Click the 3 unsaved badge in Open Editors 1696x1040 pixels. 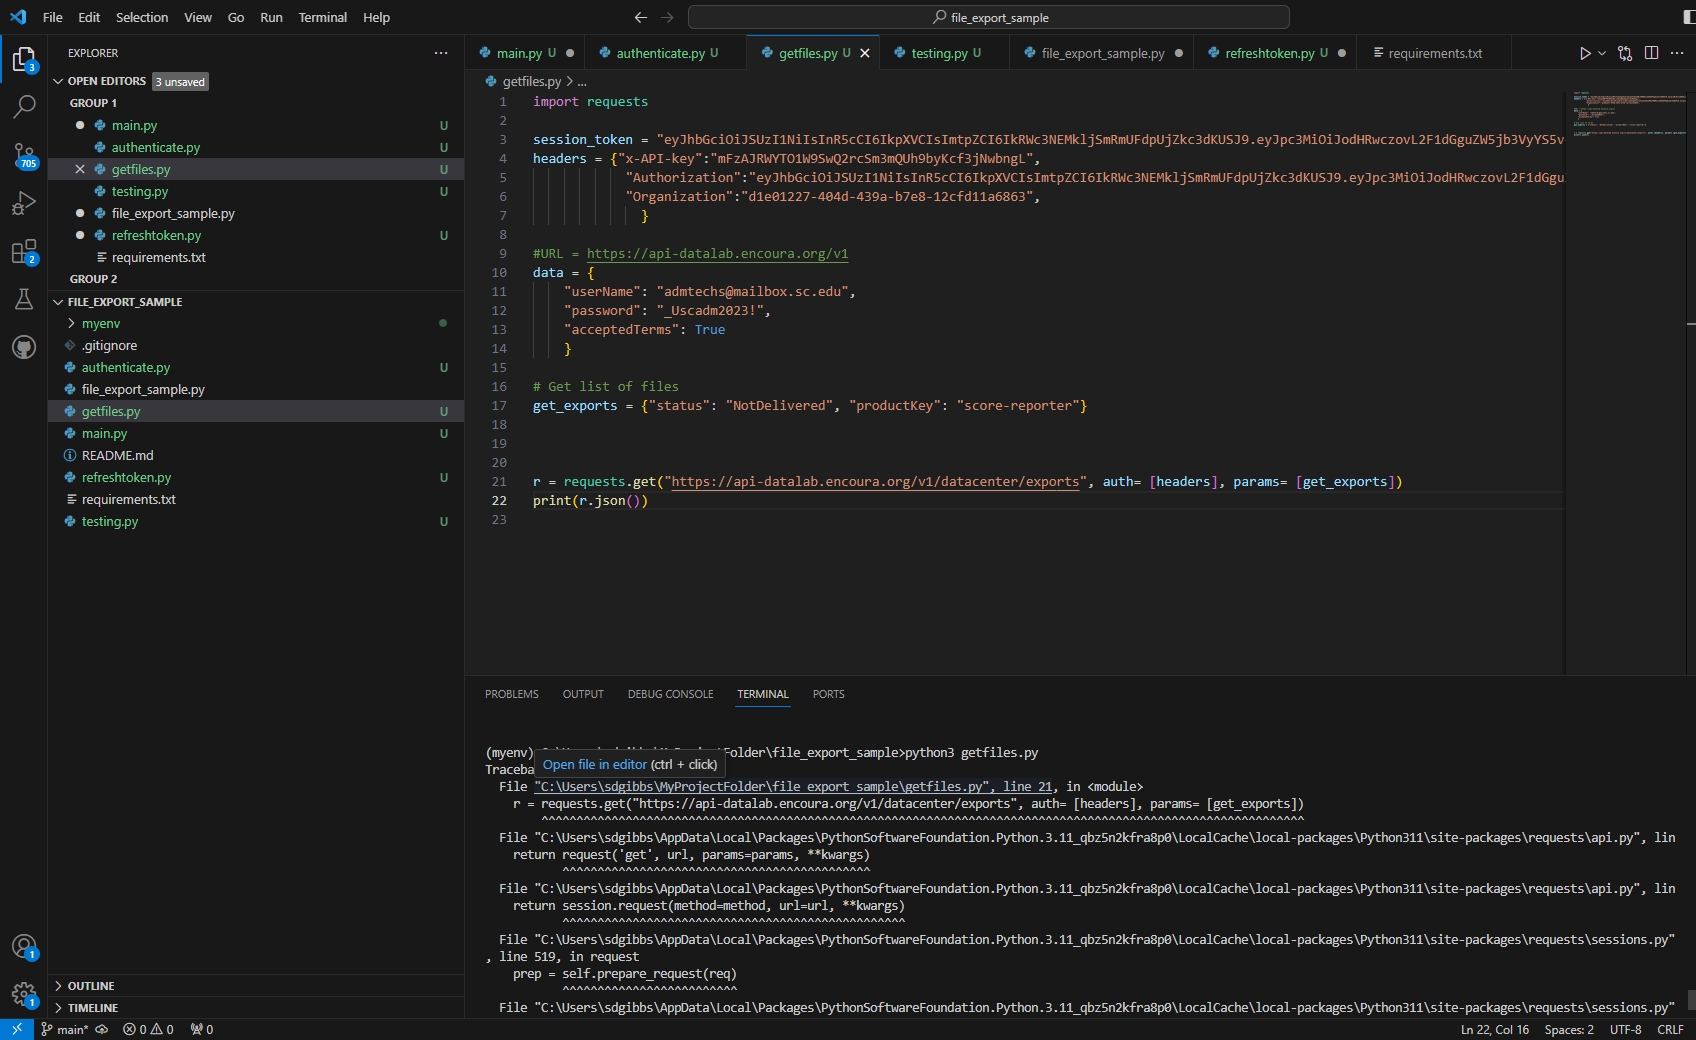tap(181, 82)
